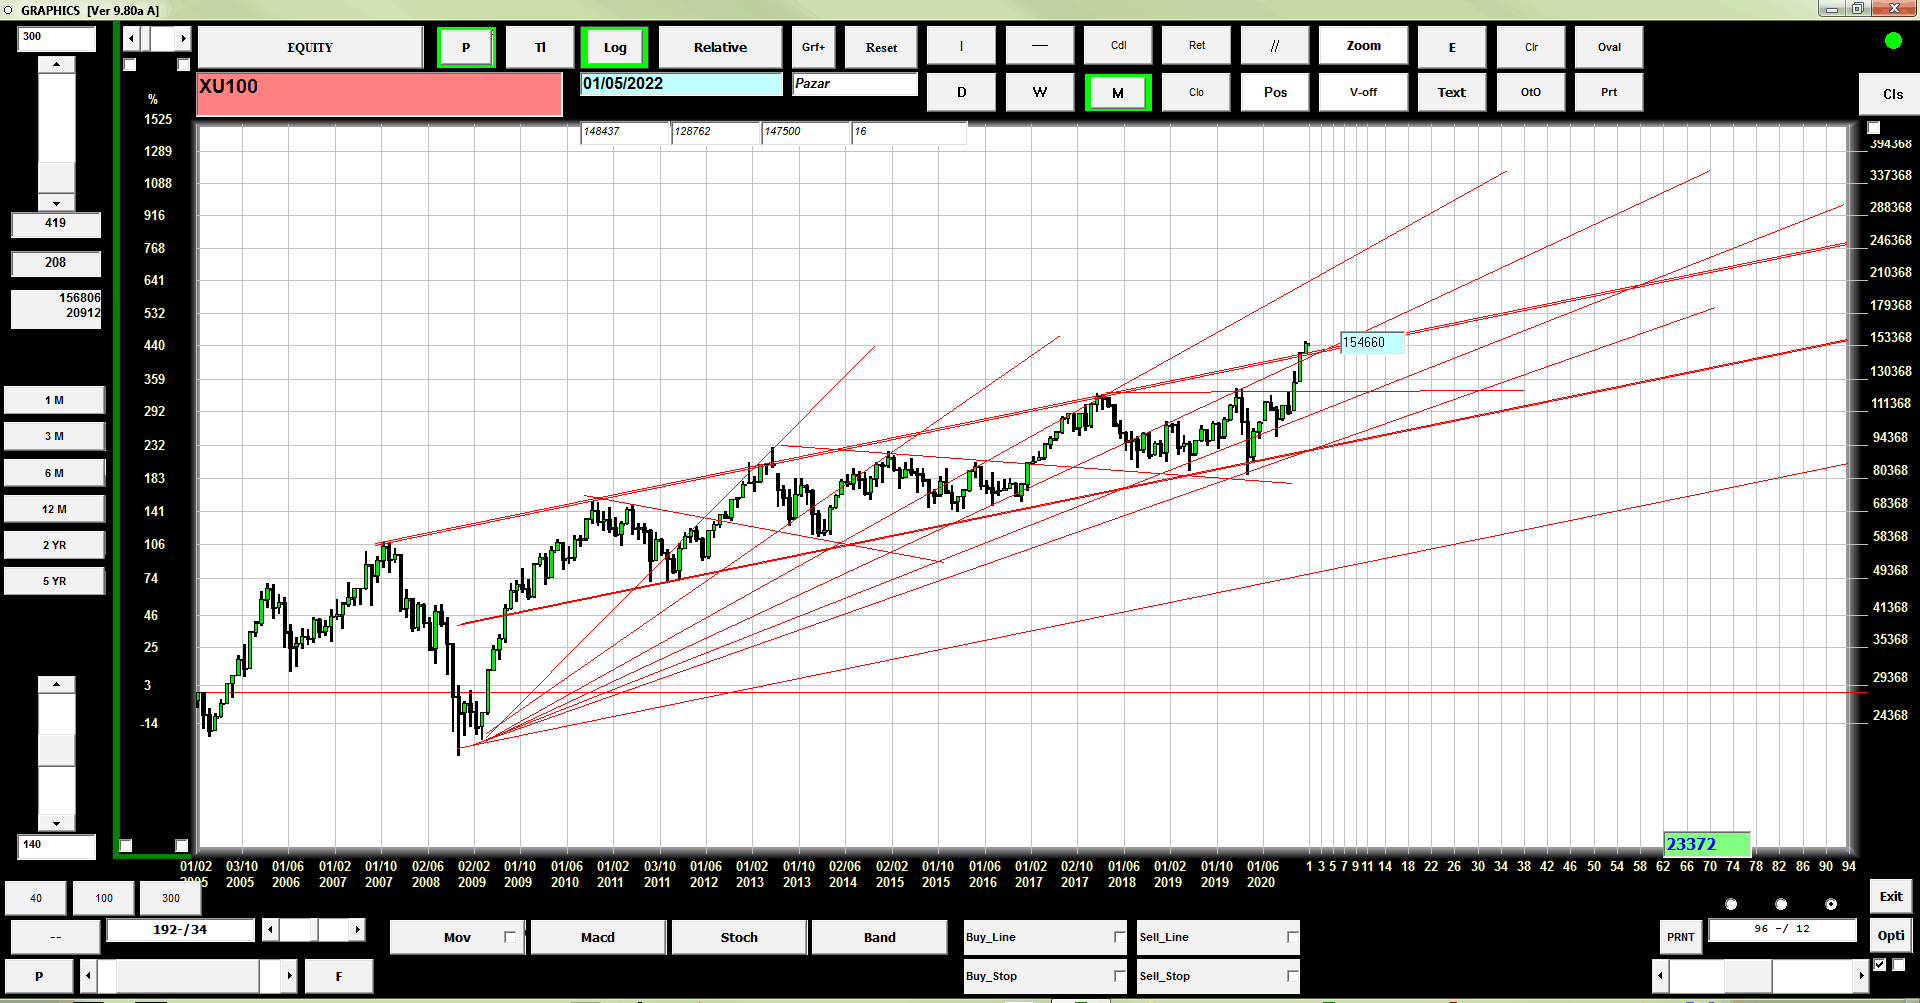Check the Sell_Stop checkbox
Image resolution: width=1920 pixels, height=1003 pixels.
1292,976
